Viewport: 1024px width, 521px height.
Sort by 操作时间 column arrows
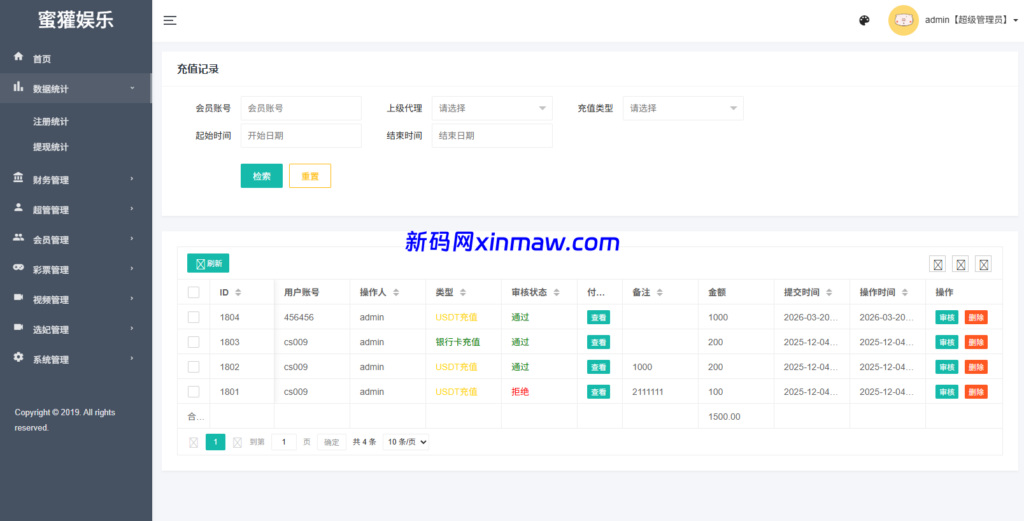coord(904,292)
